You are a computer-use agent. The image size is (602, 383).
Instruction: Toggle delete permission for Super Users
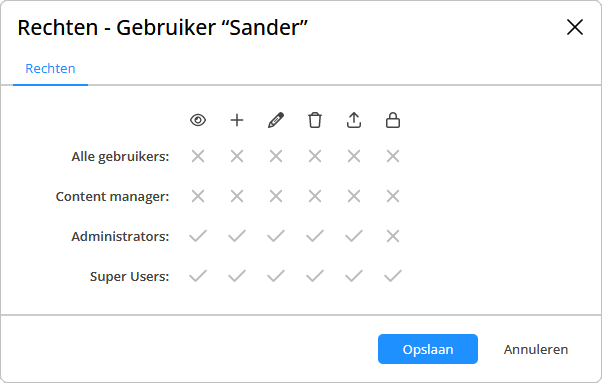tap(315, 276)
